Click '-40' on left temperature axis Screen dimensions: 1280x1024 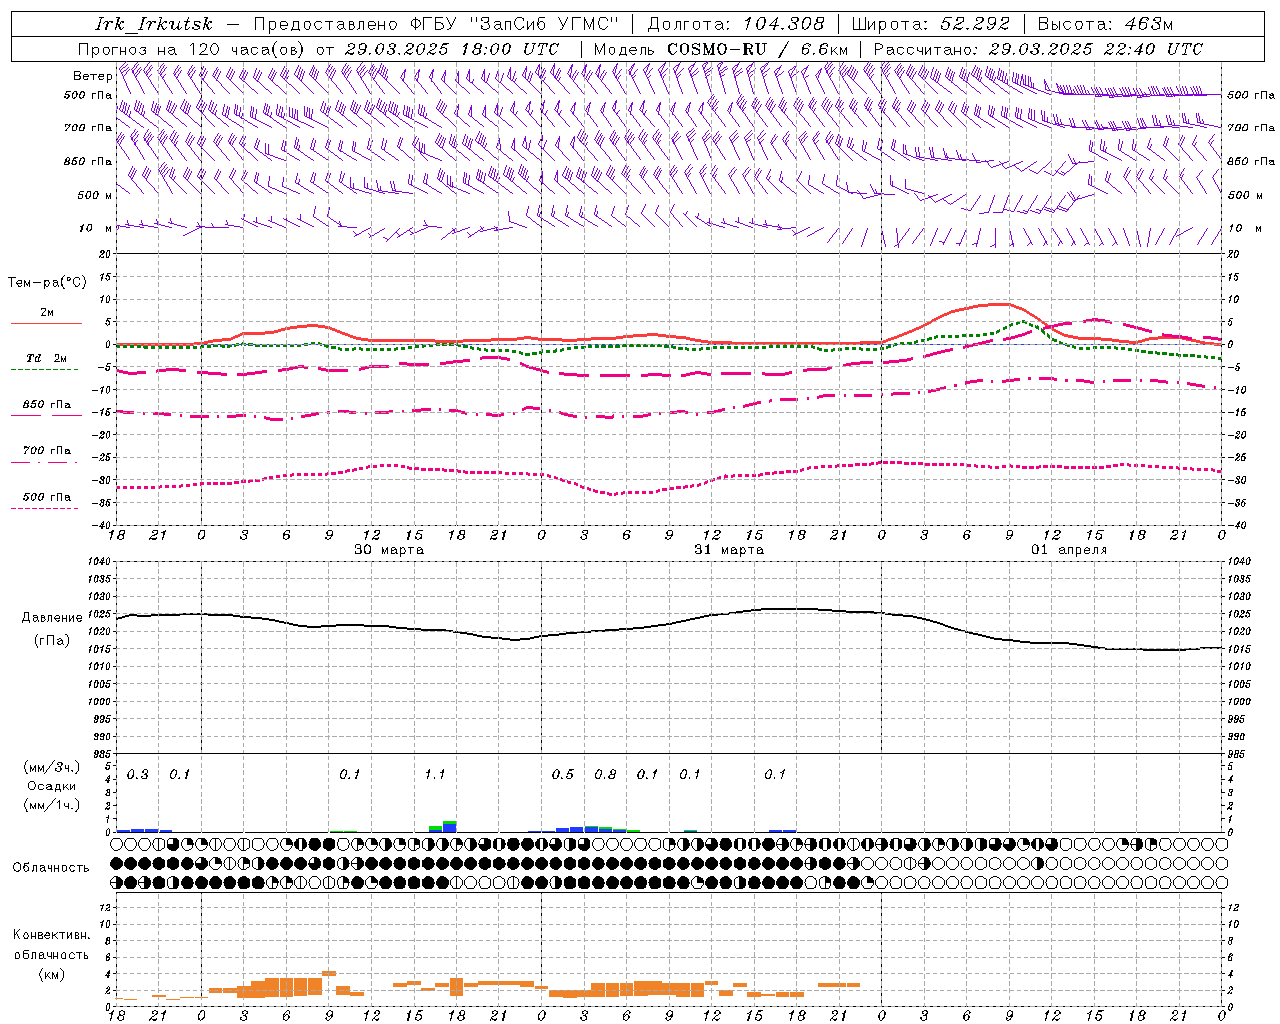[103, 525]
